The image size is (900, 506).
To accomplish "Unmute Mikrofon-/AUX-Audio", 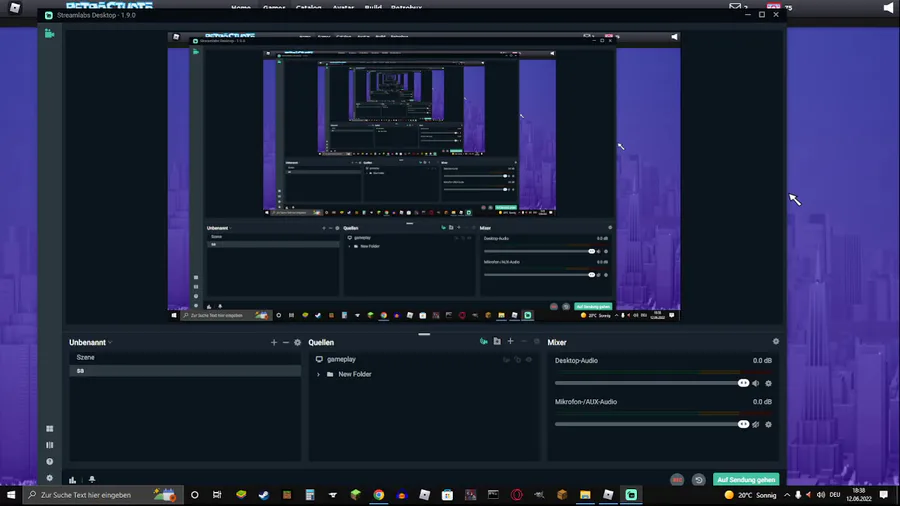I will (x=756, y=425).
